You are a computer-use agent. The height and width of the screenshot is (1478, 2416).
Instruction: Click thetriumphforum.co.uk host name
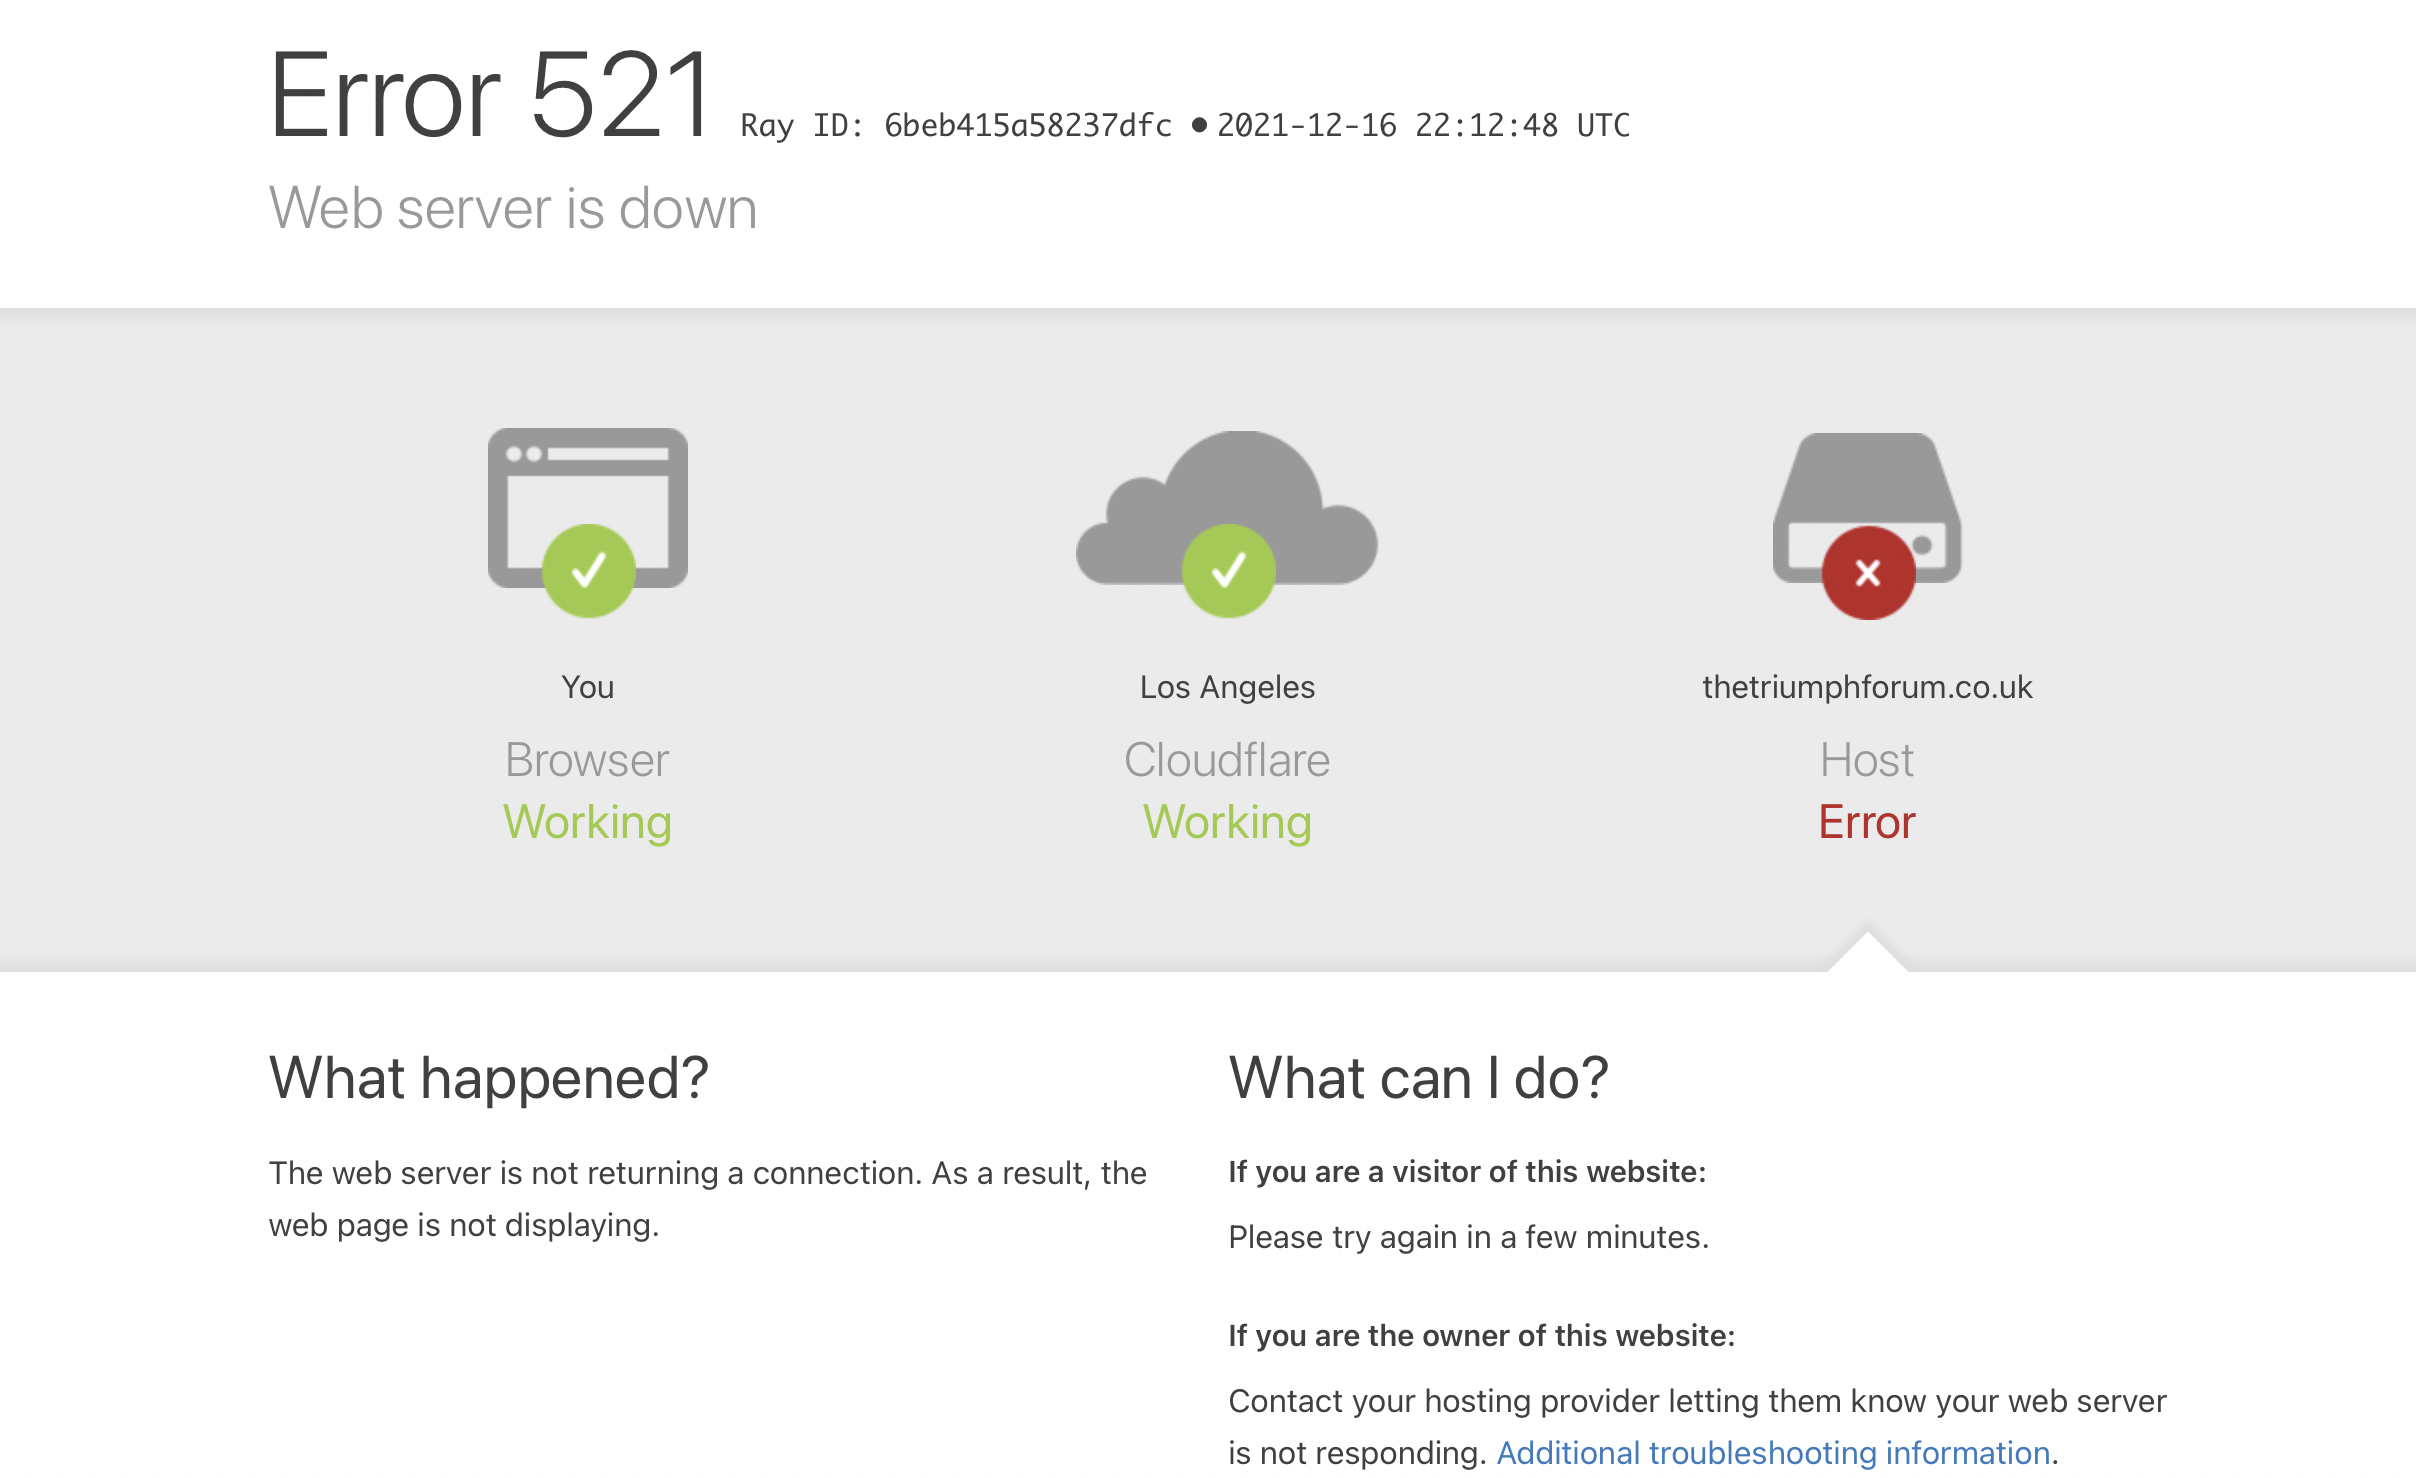(x=1866, y=687)
